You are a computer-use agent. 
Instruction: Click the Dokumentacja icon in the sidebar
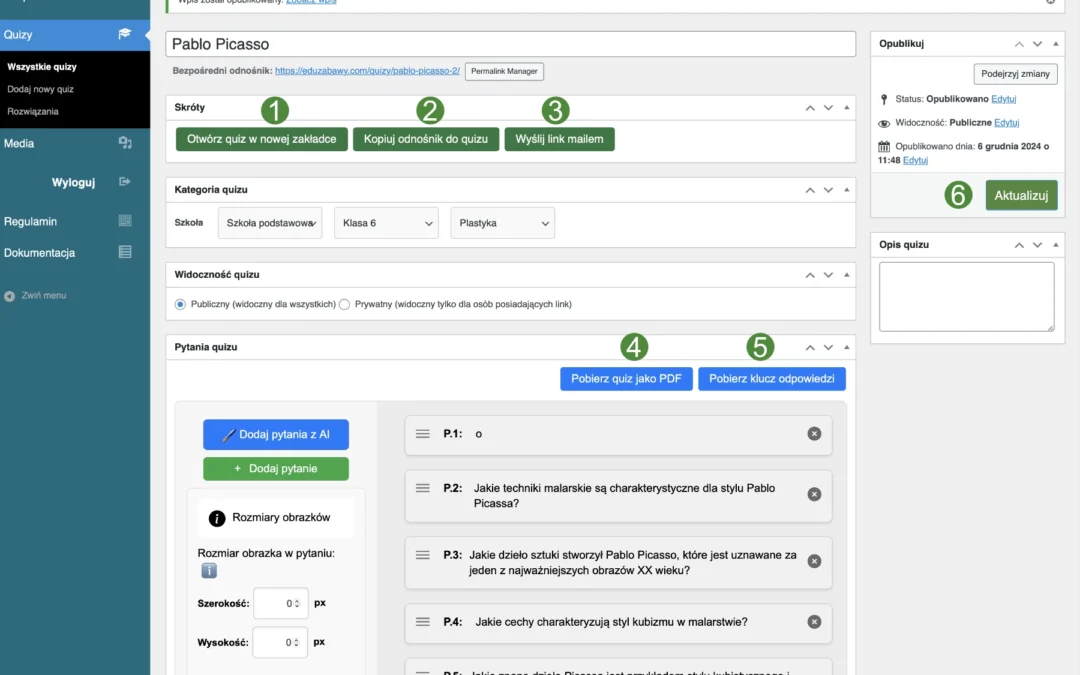(x=125, y=253)
